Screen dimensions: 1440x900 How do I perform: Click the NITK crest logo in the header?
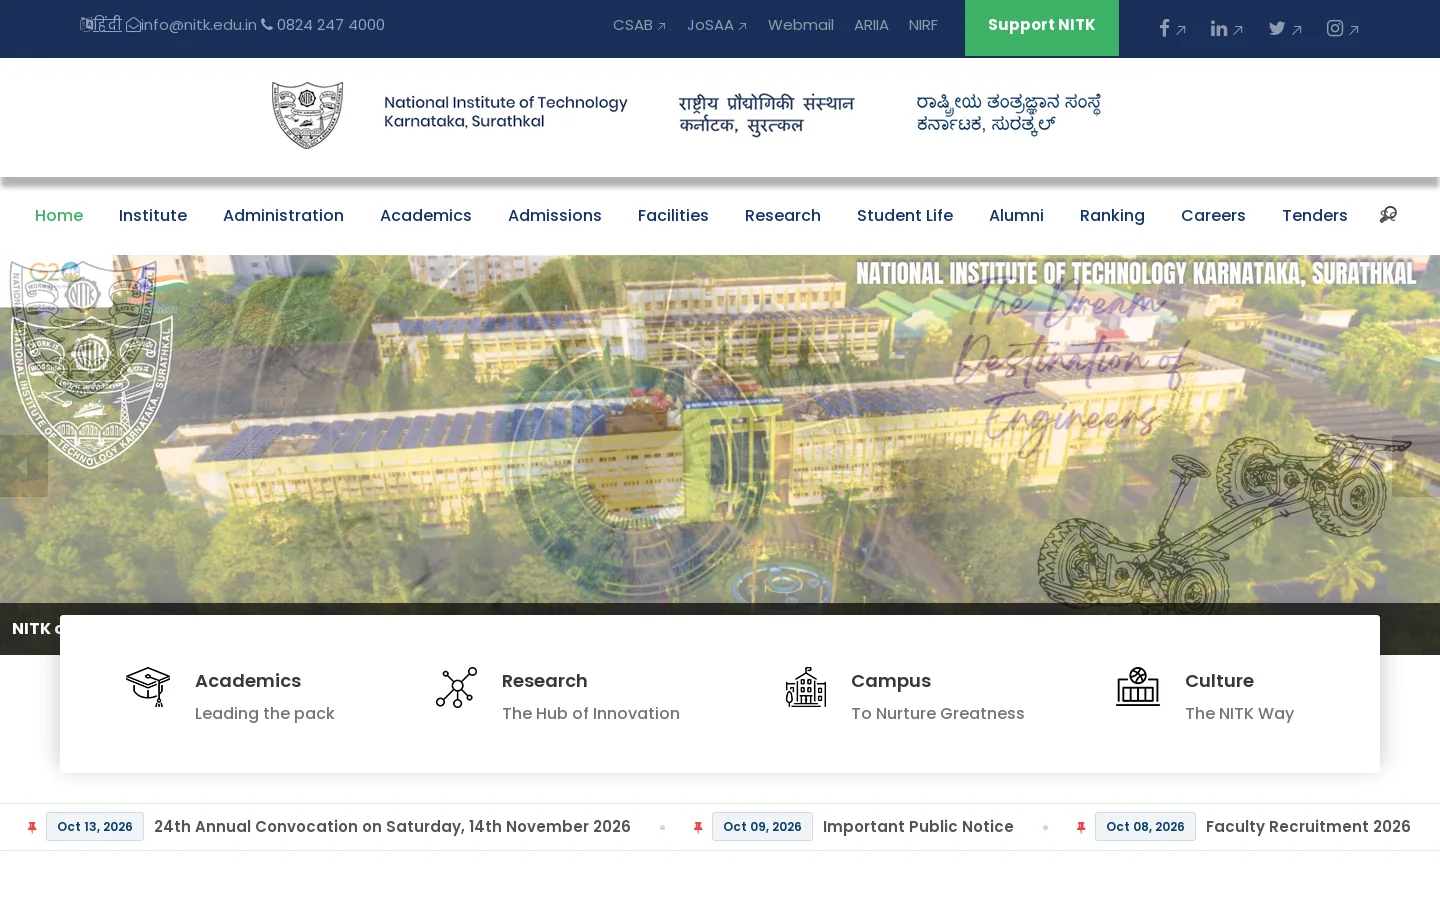pyautogui.click(x=308, y=115)
